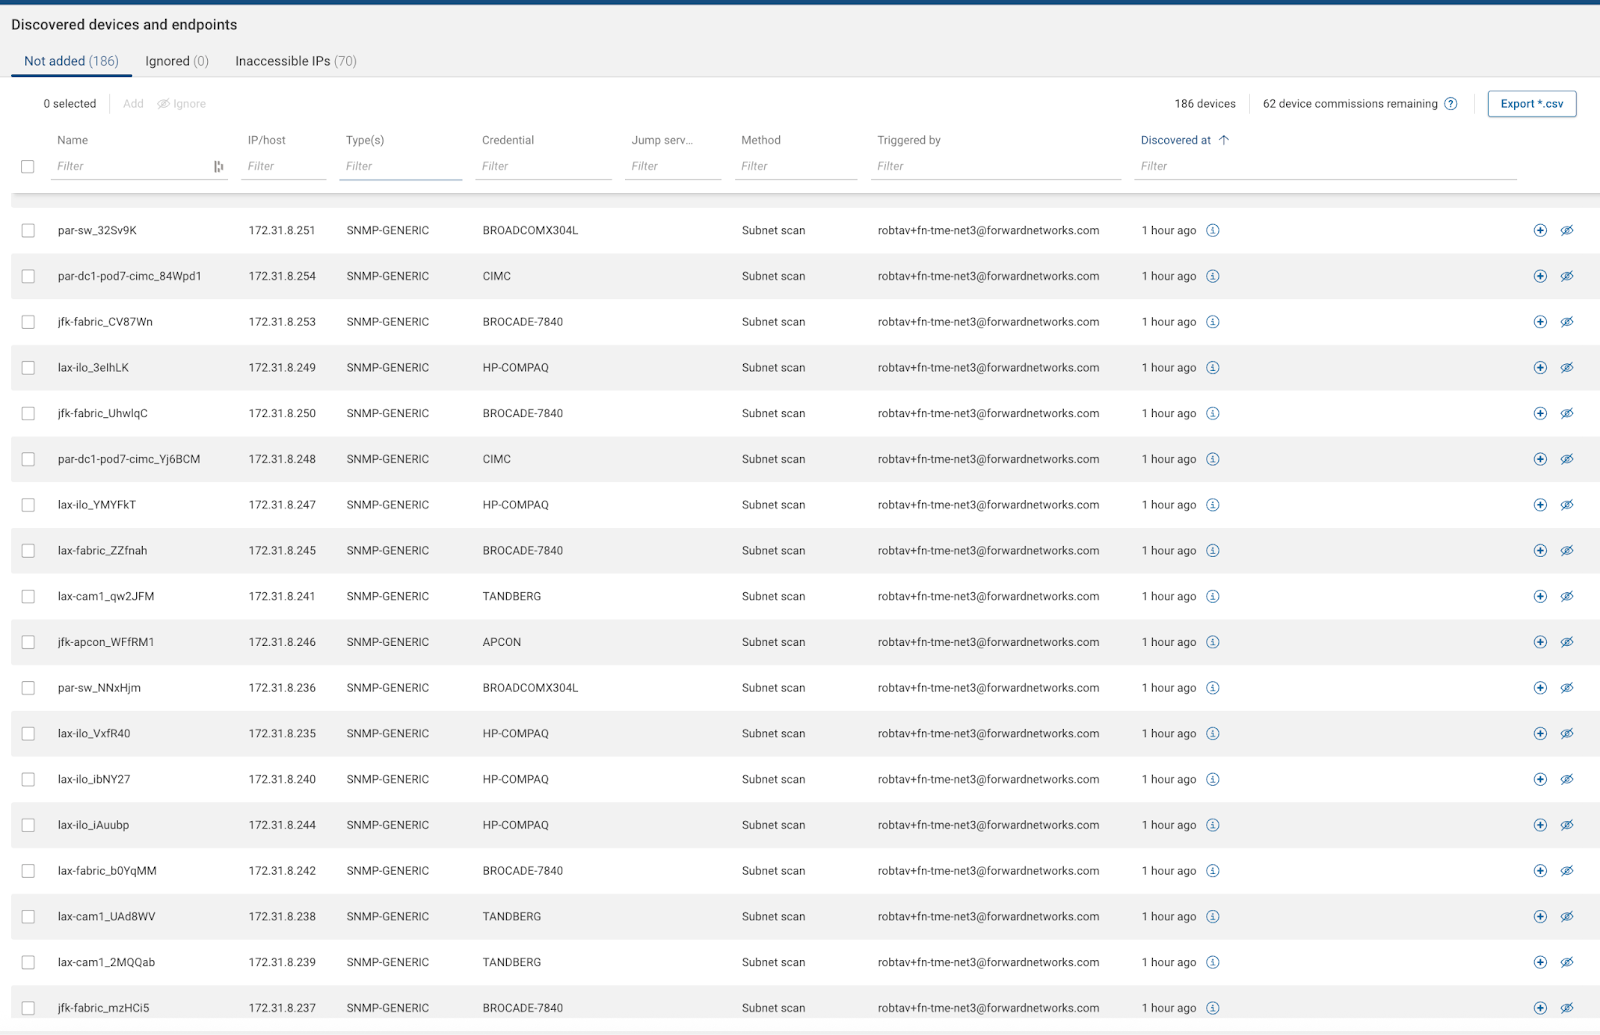Screen dimensions: 1600x1035
Task: Click the Add button in selection bar
Action: (x=133, y=104)
